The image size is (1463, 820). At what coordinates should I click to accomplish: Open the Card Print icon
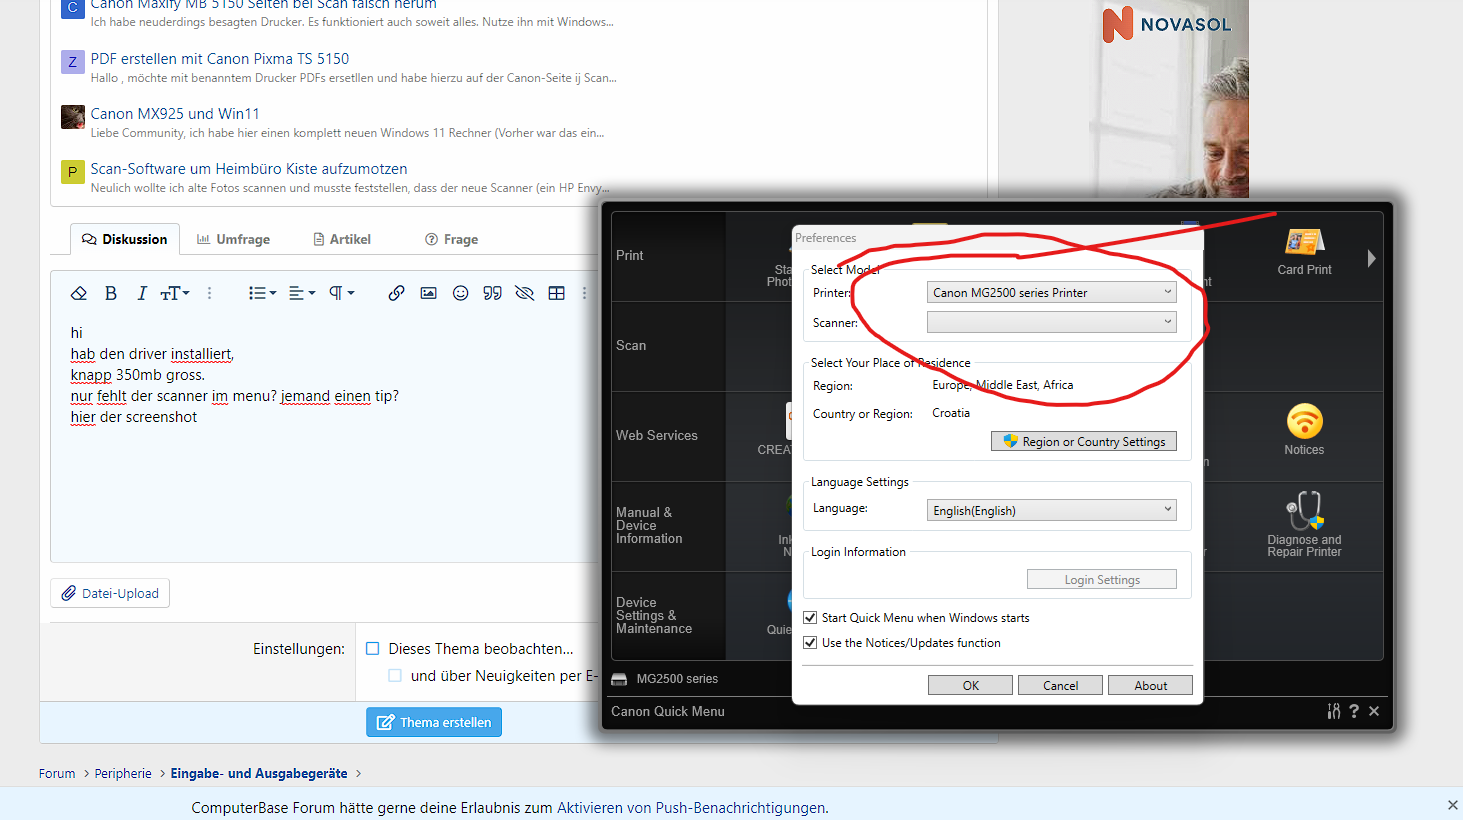(1304, 251)
